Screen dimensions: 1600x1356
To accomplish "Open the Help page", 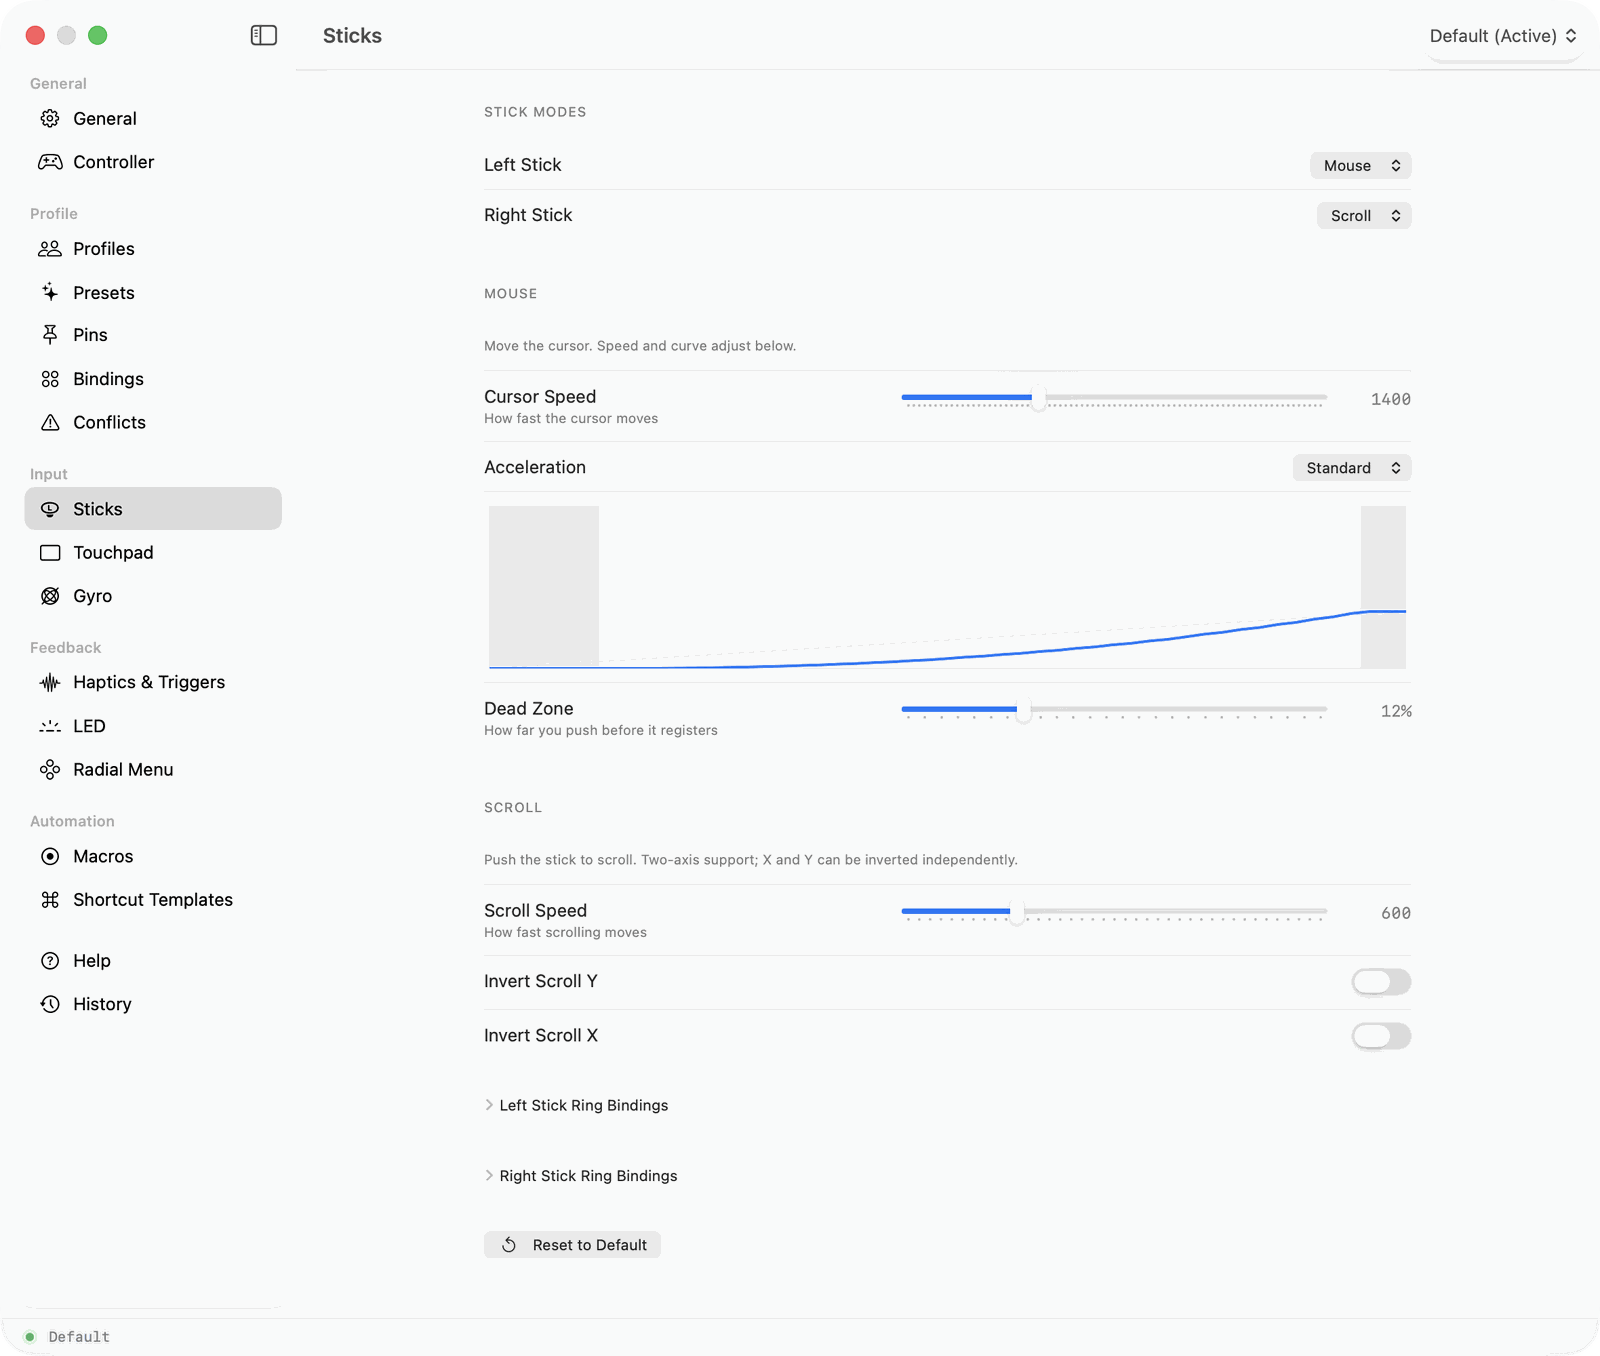I will pyautogui.click(x=153, y=961).
